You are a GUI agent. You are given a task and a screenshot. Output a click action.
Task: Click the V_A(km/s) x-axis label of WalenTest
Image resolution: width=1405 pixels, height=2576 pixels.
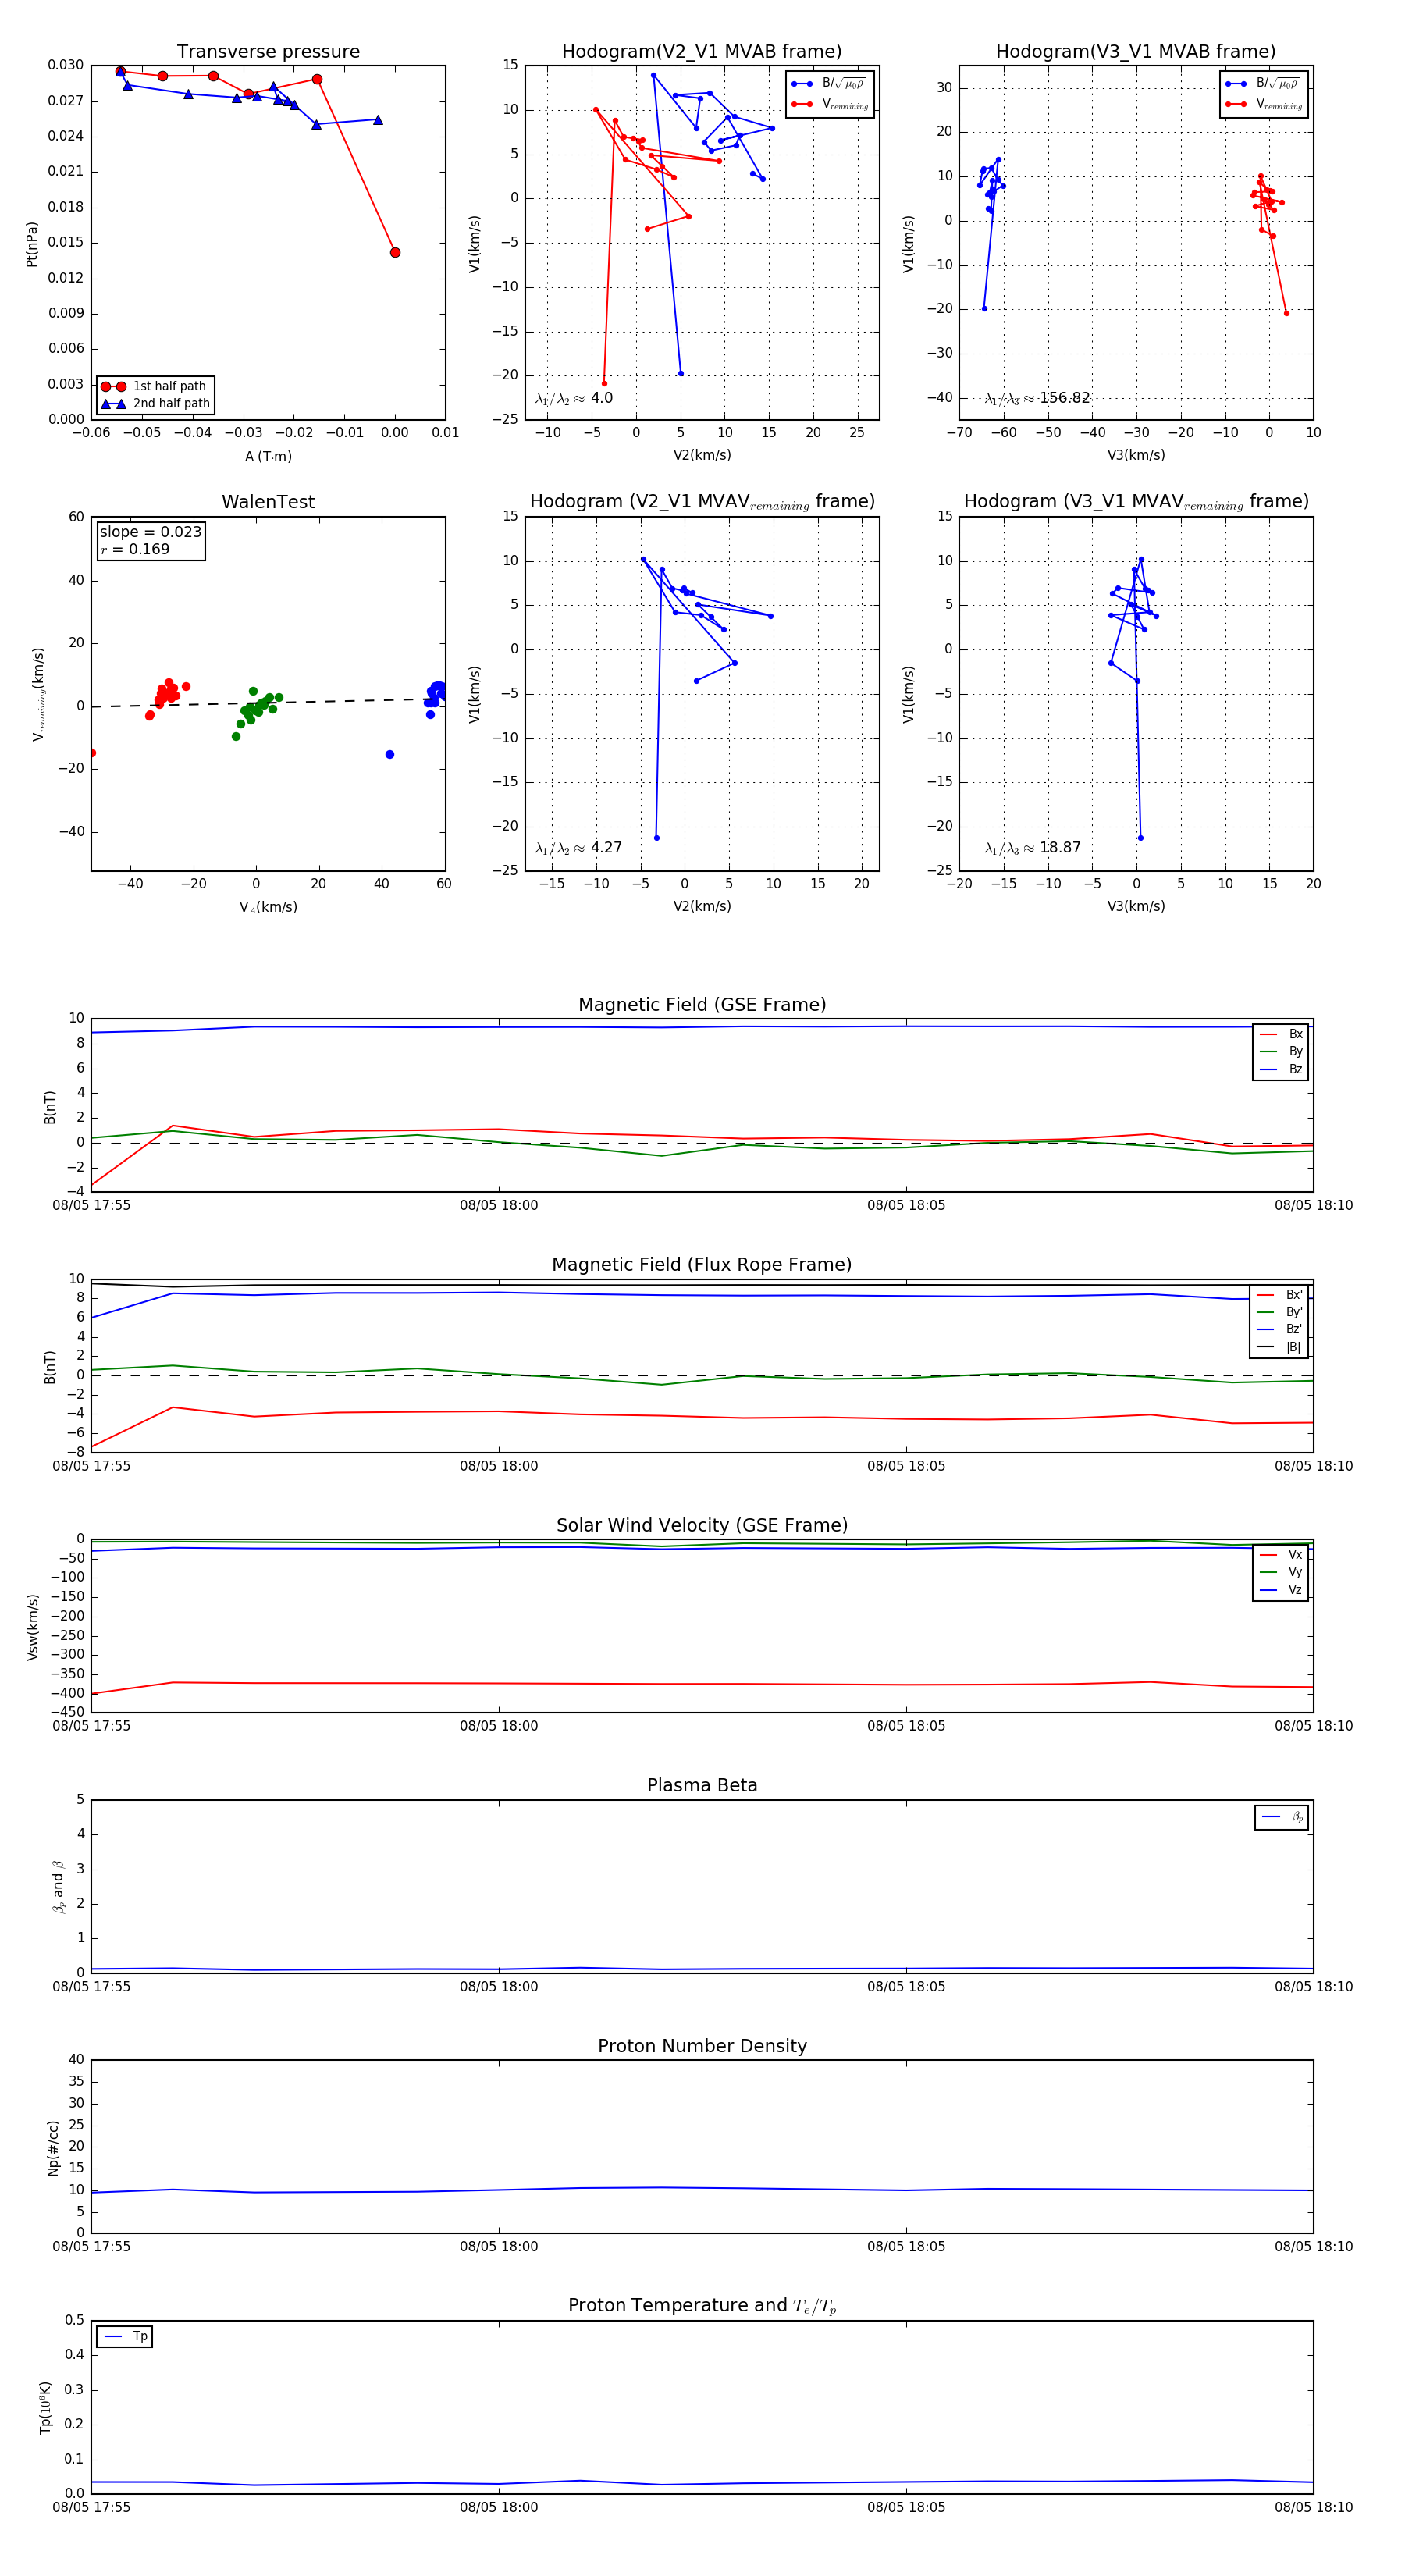pyautogui.click(x=268, y=908)
